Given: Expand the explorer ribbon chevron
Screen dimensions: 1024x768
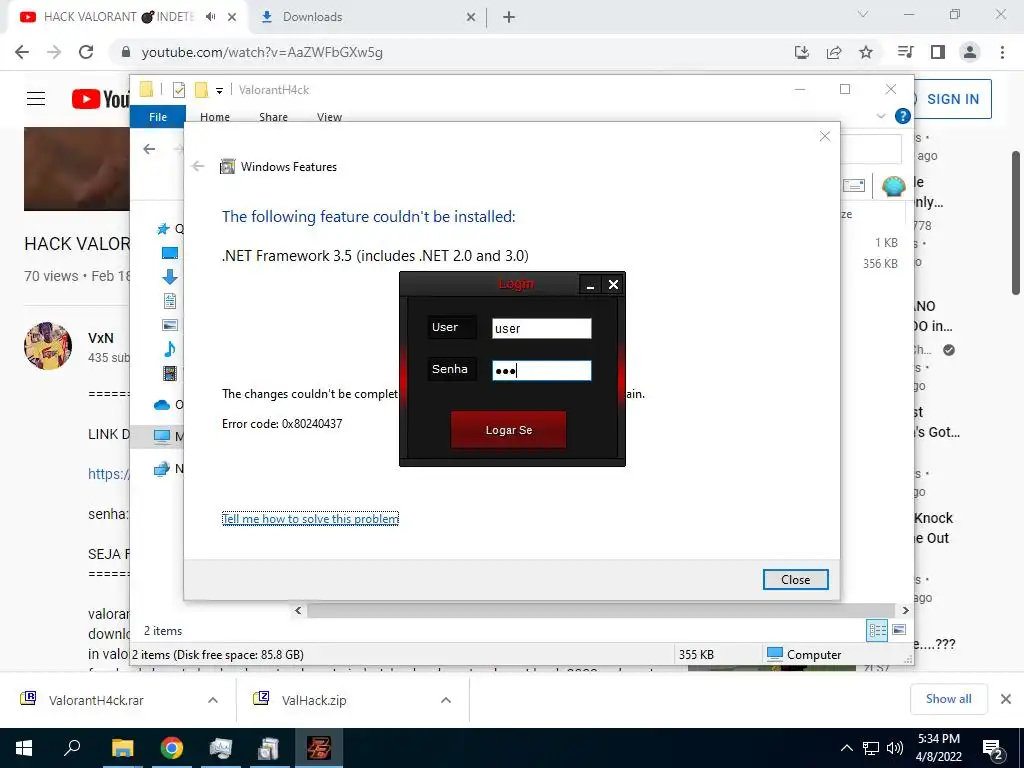Looking at the screenshot, I should click(x=881, y=116).
